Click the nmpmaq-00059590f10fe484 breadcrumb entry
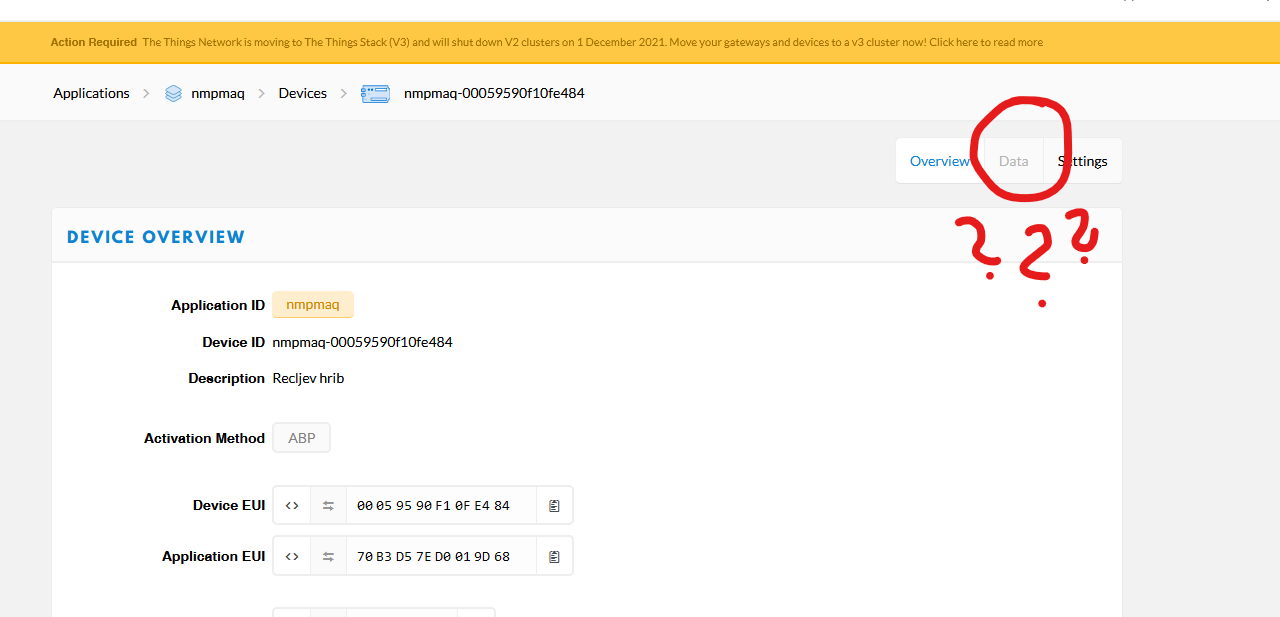Image resolution: width=1280 pixels, height=617 pixels. [x=494, y=93]
